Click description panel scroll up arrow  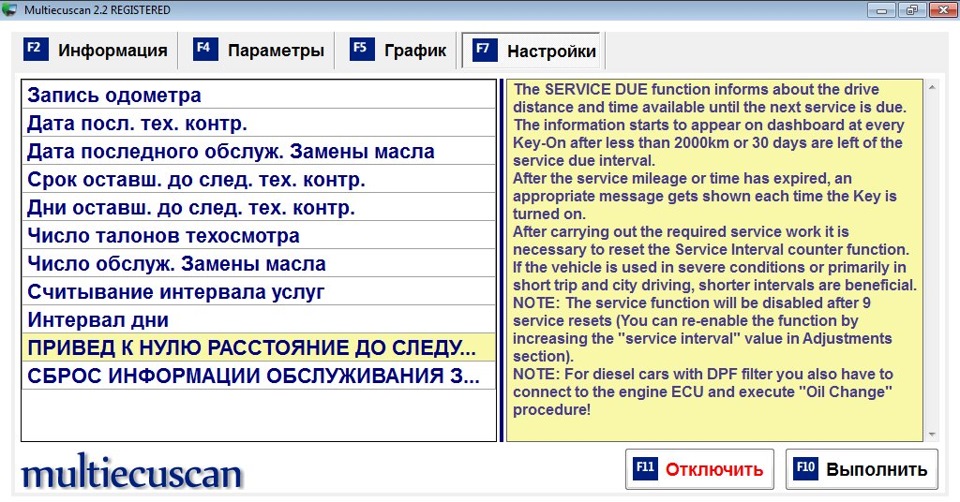(x=932, y=88)
